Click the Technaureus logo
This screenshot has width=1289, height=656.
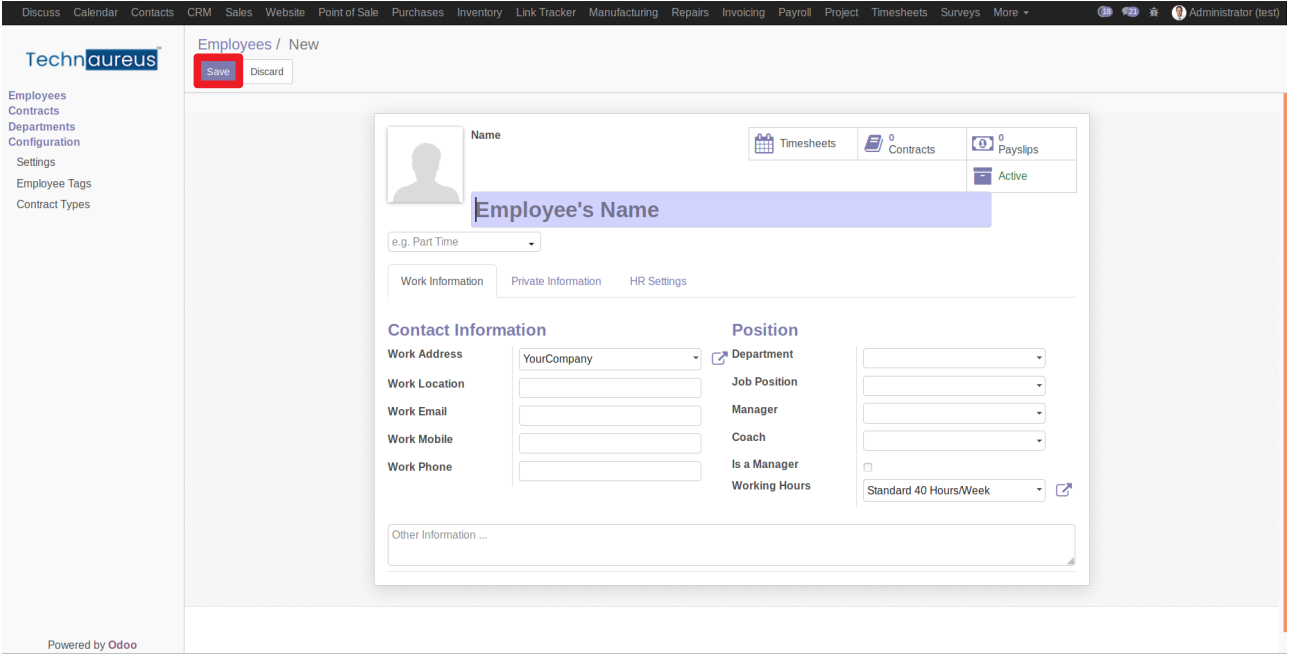click(92, 60)
